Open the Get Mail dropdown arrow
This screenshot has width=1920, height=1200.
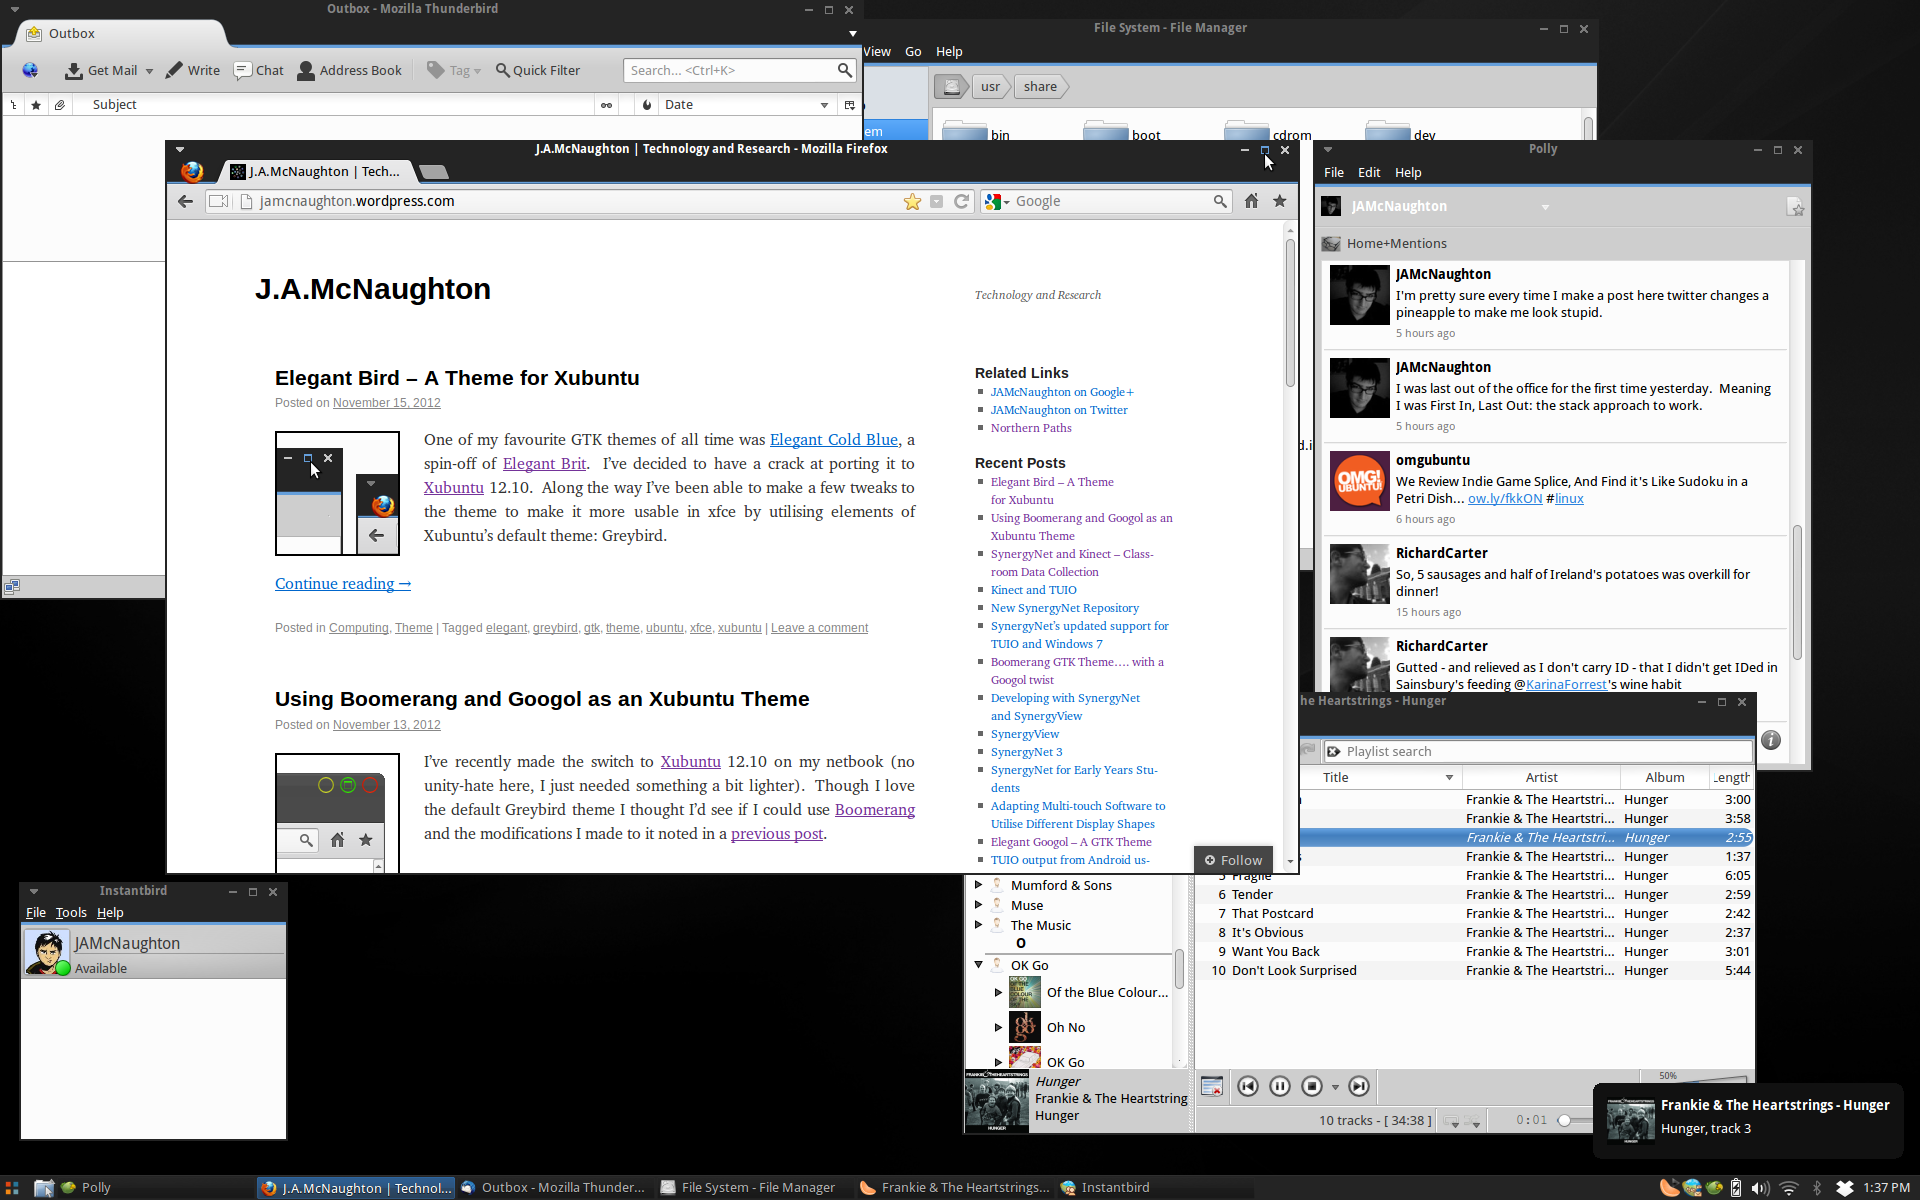(x=149, y=71)
